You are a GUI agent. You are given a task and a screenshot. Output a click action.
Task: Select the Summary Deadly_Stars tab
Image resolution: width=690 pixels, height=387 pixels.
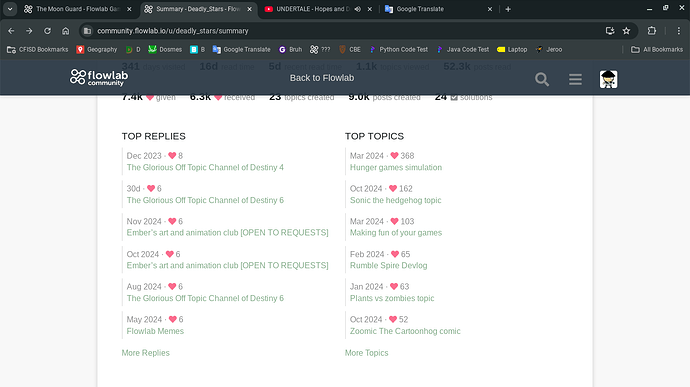tap(198, 9)
